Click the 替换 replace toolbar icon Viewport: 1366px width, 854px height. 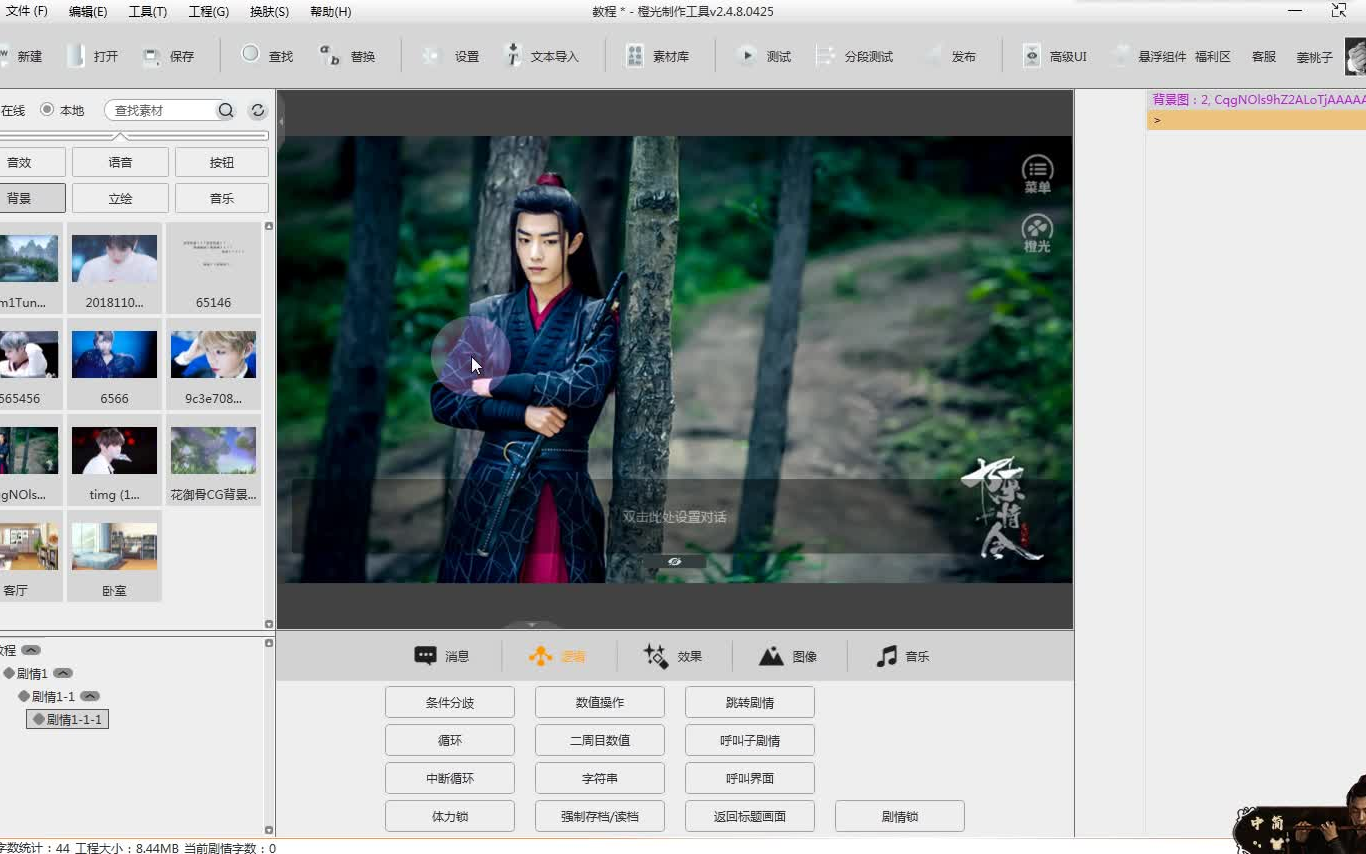click(x=329, y=56)
